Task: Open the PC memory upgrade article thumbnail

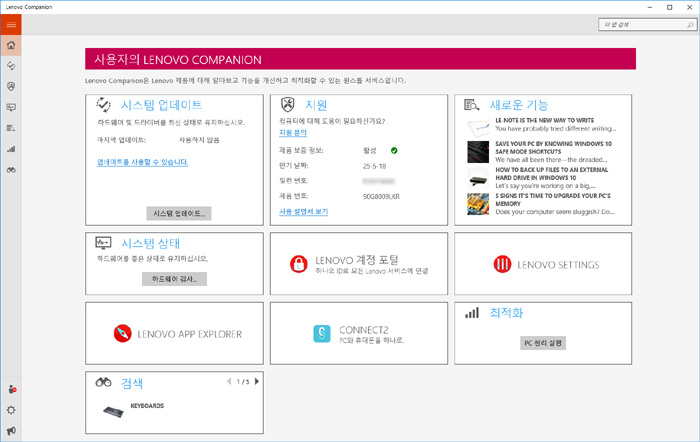Action: point(478,204)
